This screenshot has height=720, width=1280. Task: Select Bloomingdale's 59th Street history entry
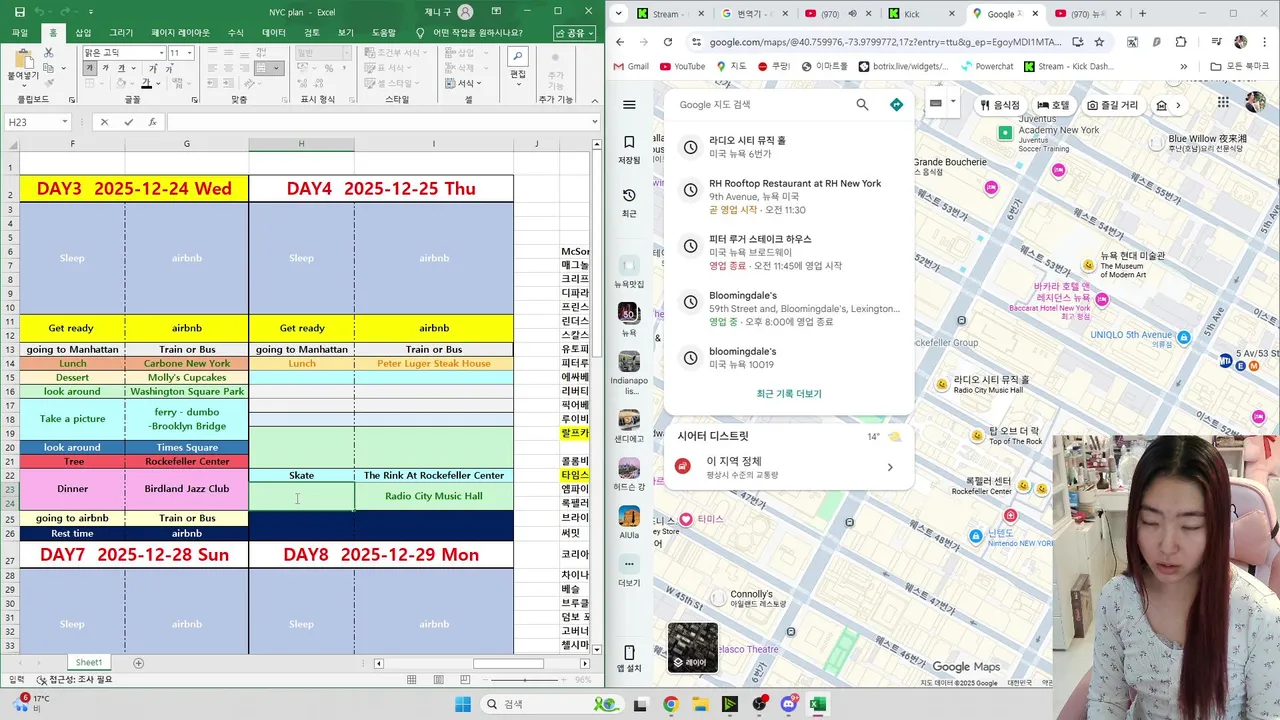point(790,308)
